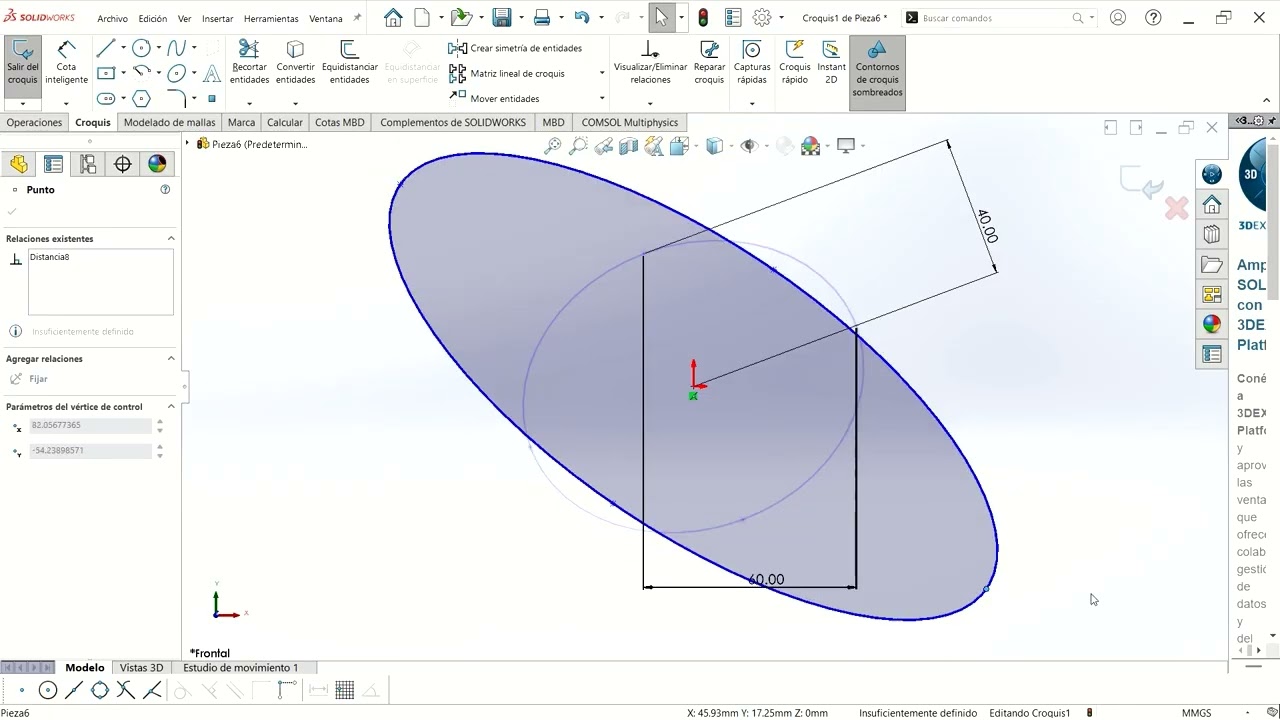Screen dimensions: 1280x720
Task: Select the Line sketch tool
Action: tap(105, 48)
